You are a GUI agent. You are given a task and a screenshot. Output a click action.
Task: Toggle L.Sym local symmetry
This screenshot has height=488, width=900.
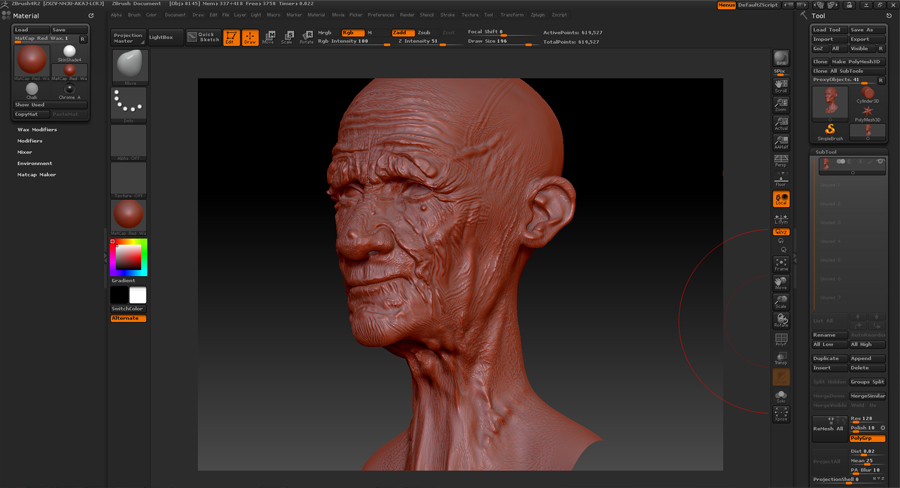pyautogui.click(x=781, y=219)
